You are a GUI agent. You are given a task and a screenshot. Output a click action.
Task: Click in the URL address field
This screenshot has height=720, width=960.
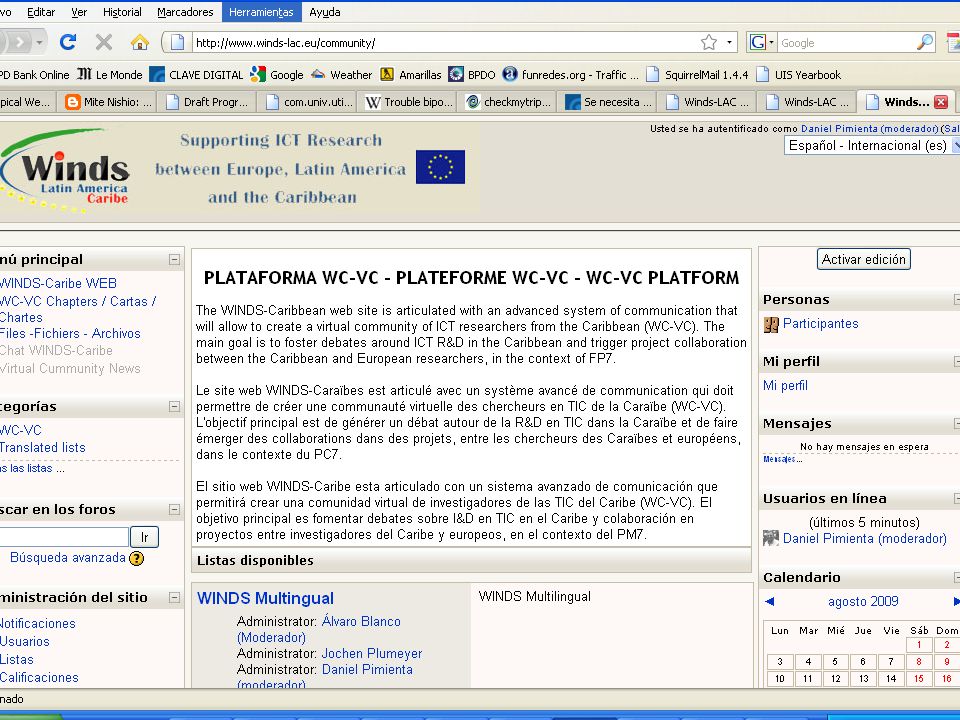tap(446, 42)
